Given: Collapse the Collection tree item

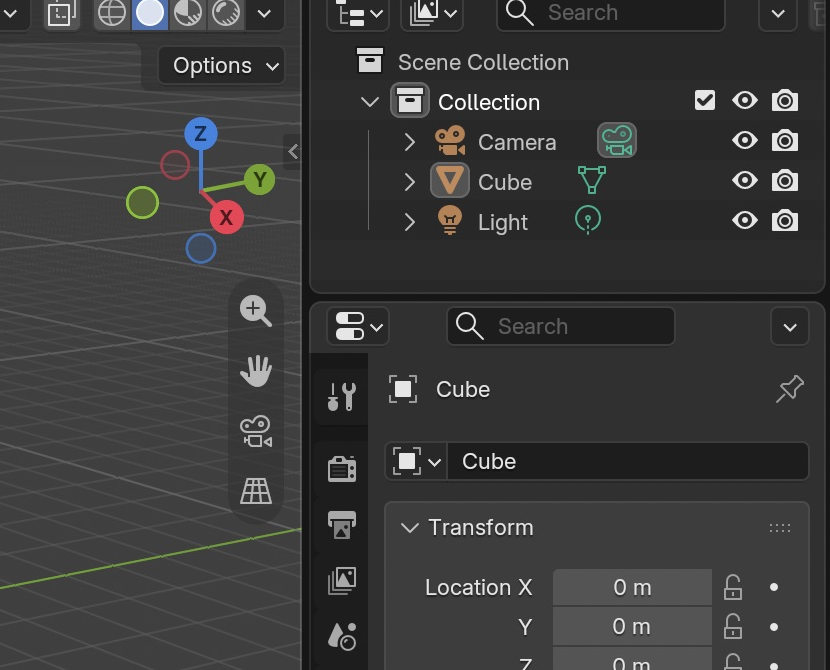Looking at the screenshot, I should tap(369, 102).
